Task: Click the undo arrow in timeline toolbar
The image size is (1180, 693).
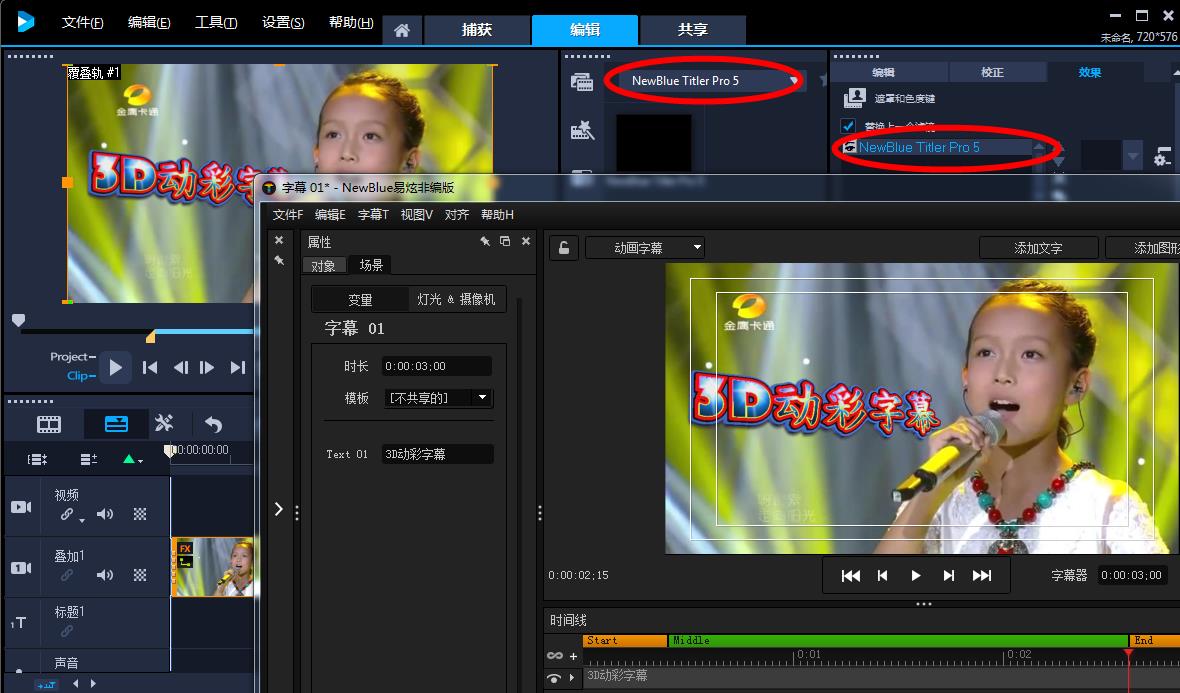Action: coord(213,424)
